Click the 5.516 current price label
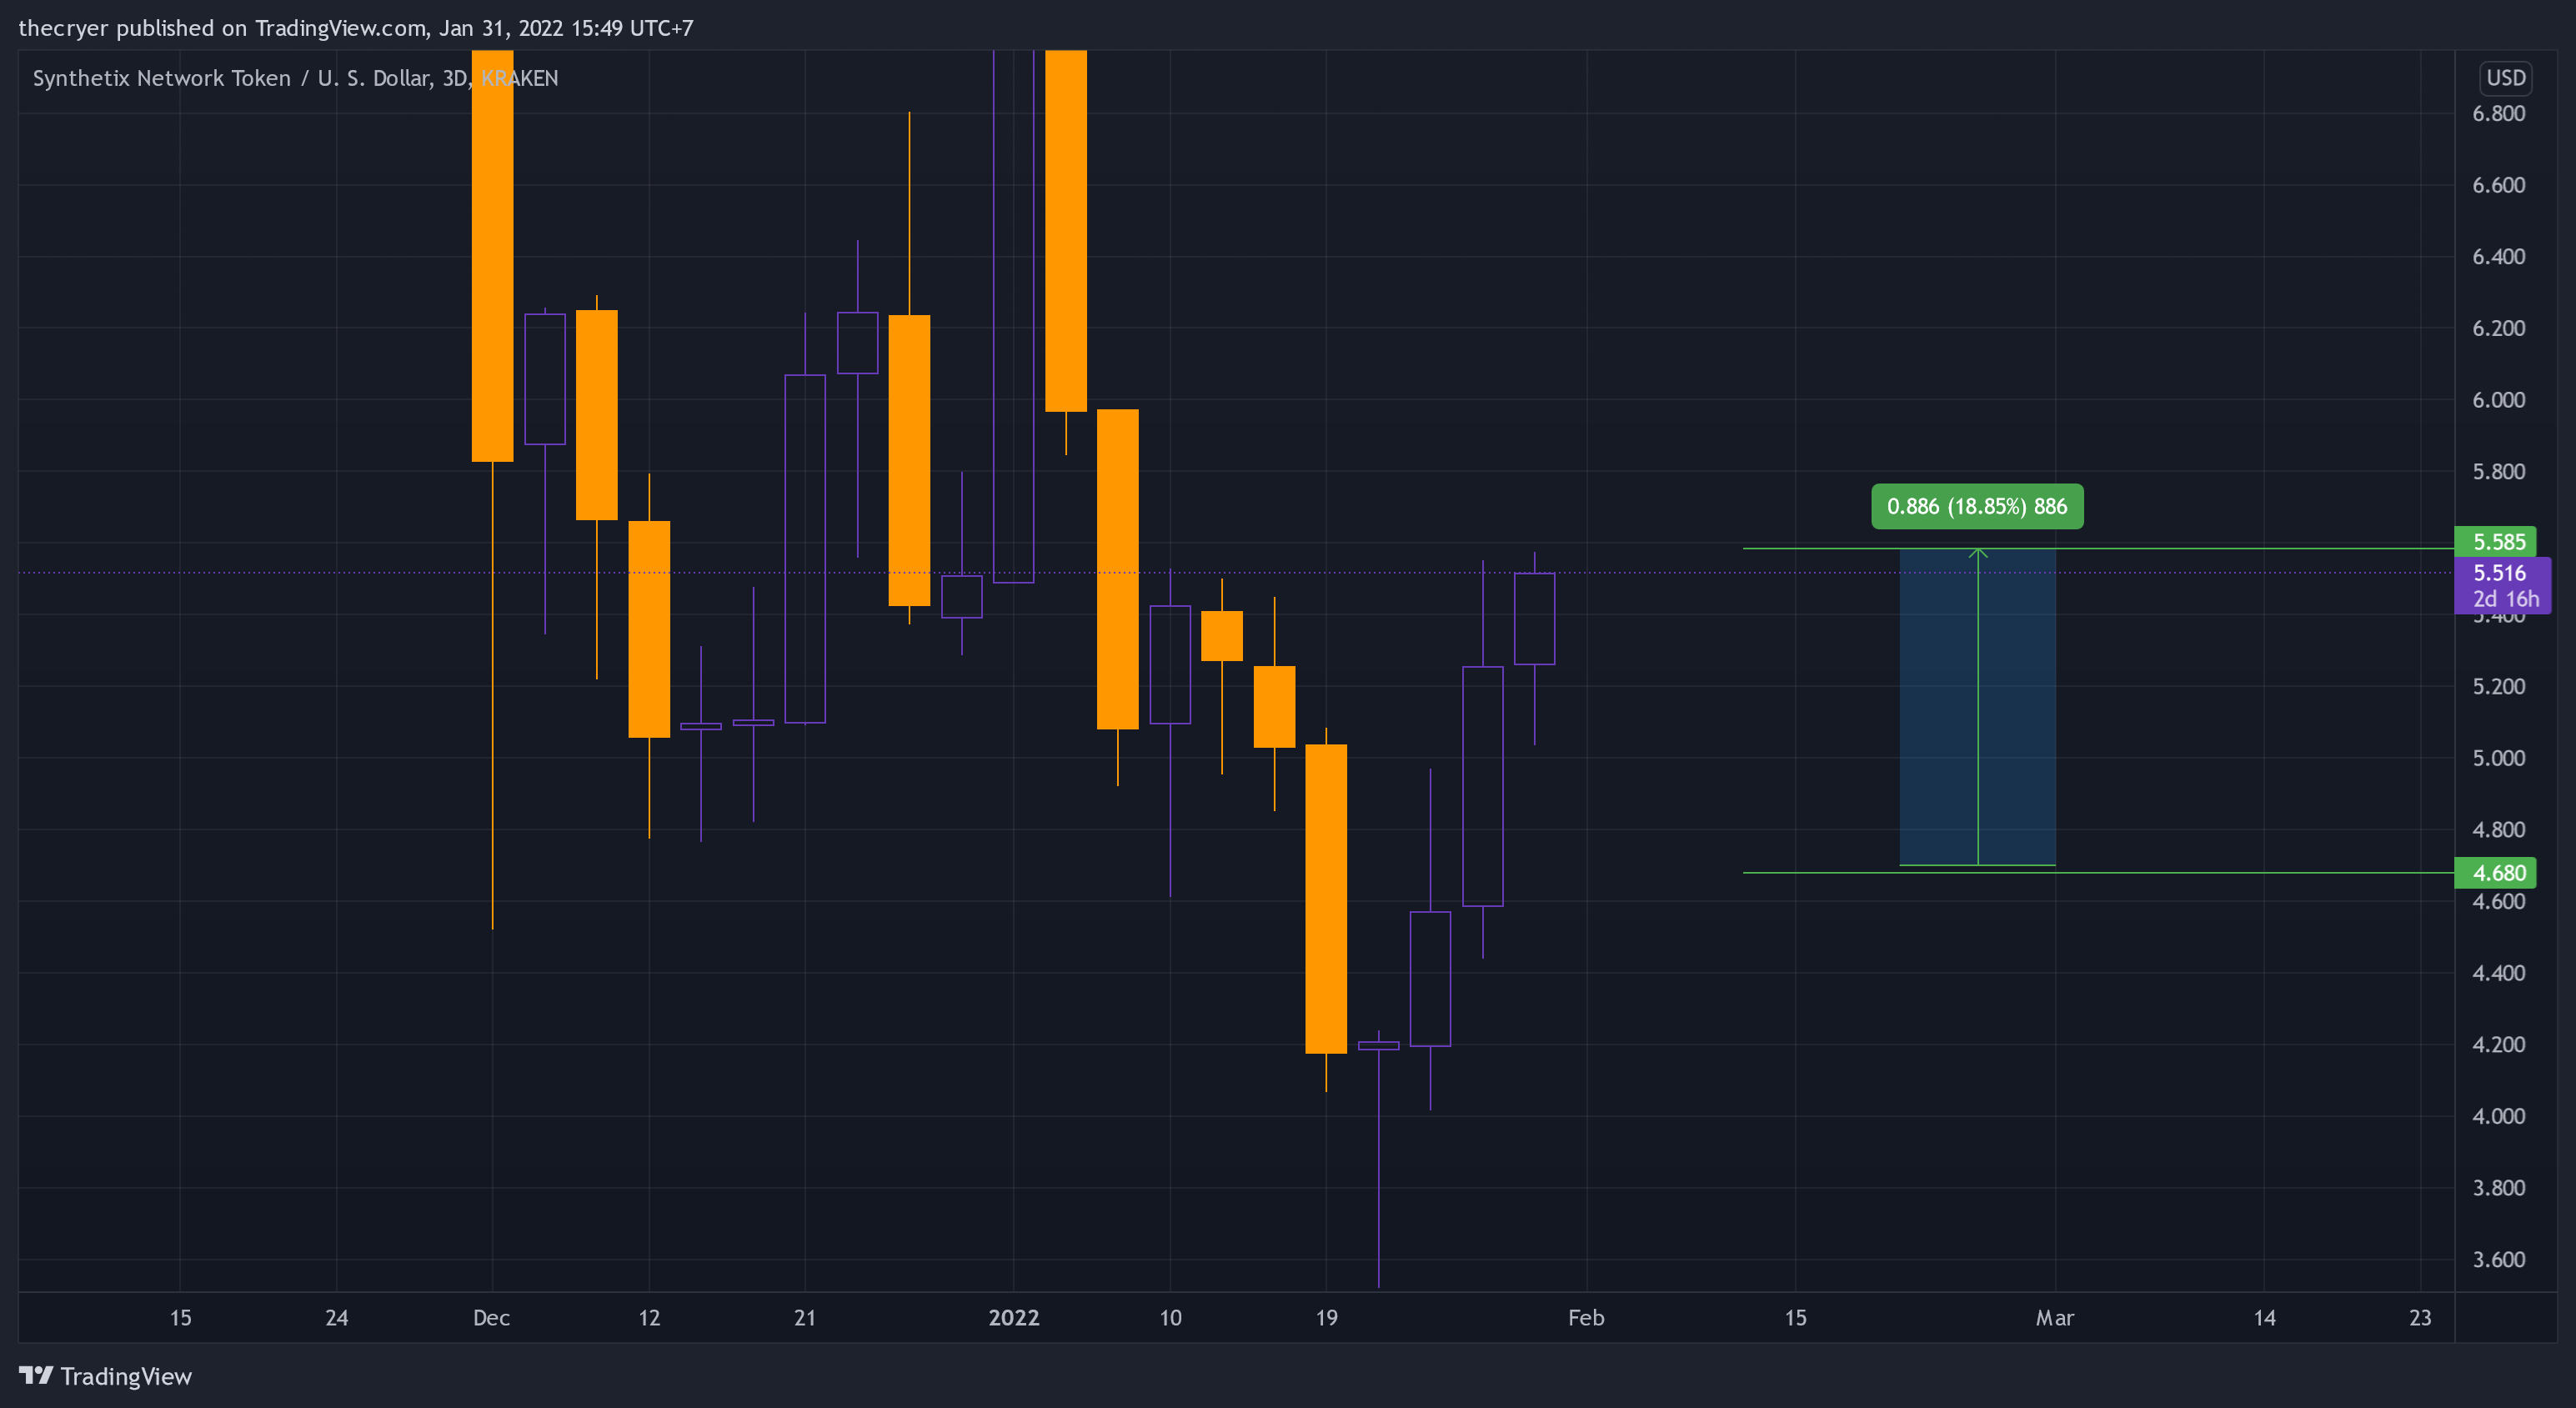The width and height of the screenshot is (2576, 1408). click(2499, 573)
